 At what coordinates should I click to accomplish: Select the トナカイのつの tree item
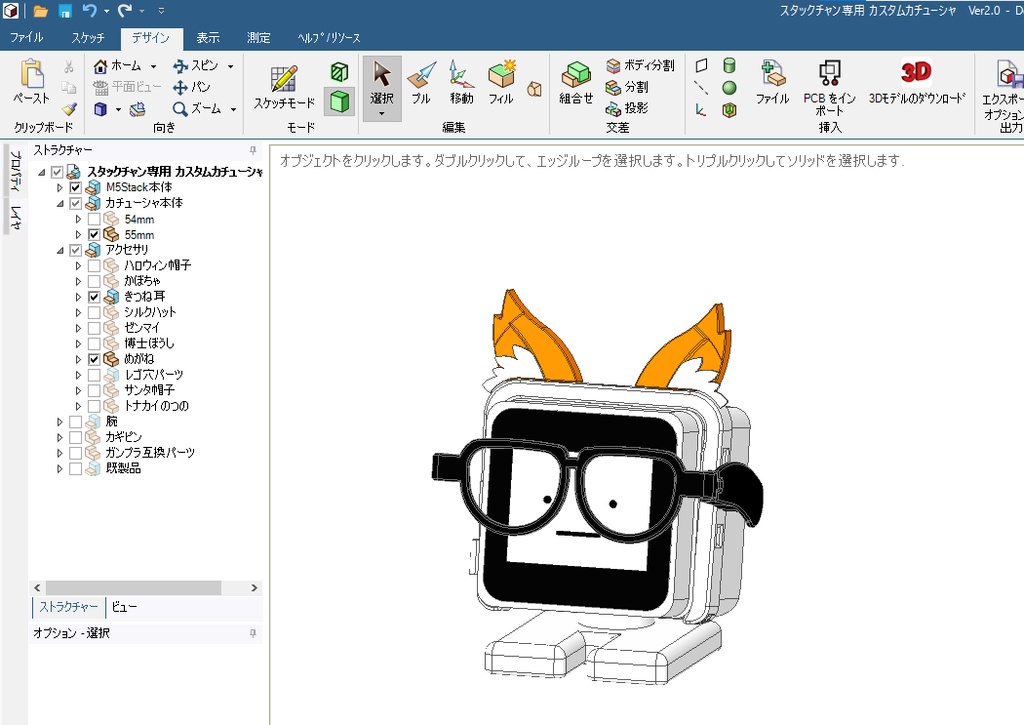tap(156, 406)
